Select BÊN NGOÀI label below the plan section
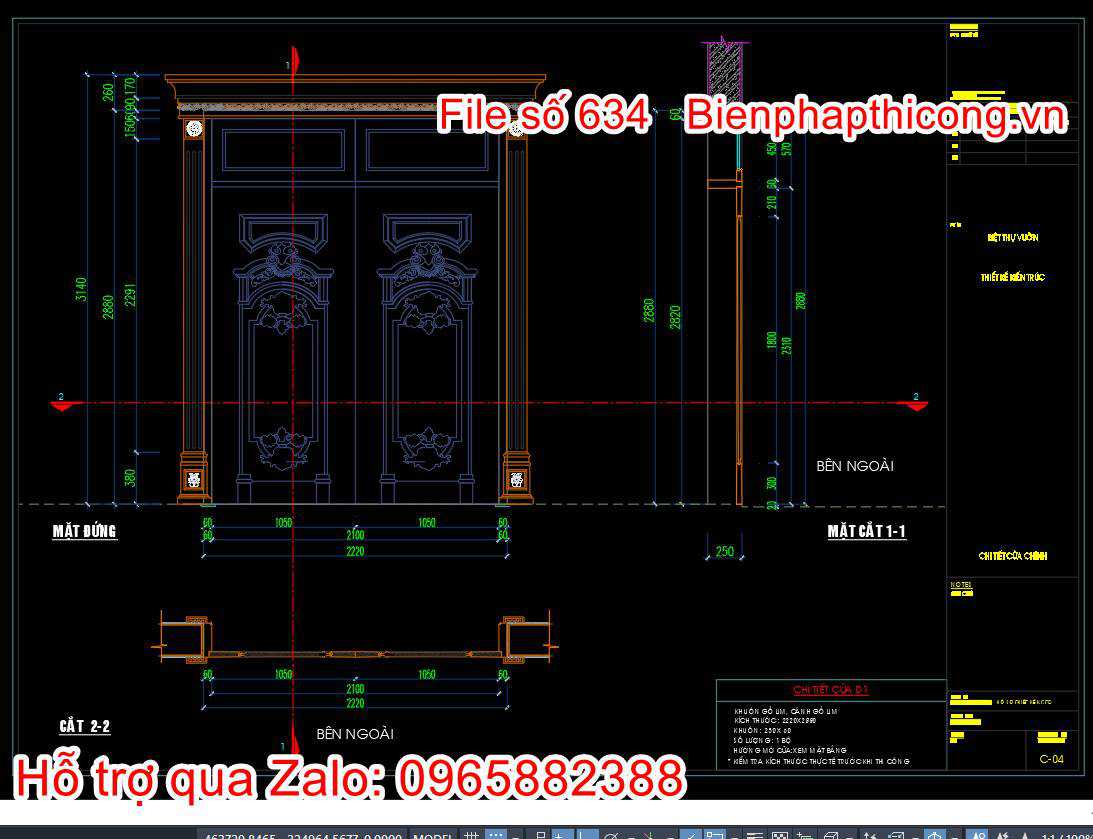 (355, 734)
